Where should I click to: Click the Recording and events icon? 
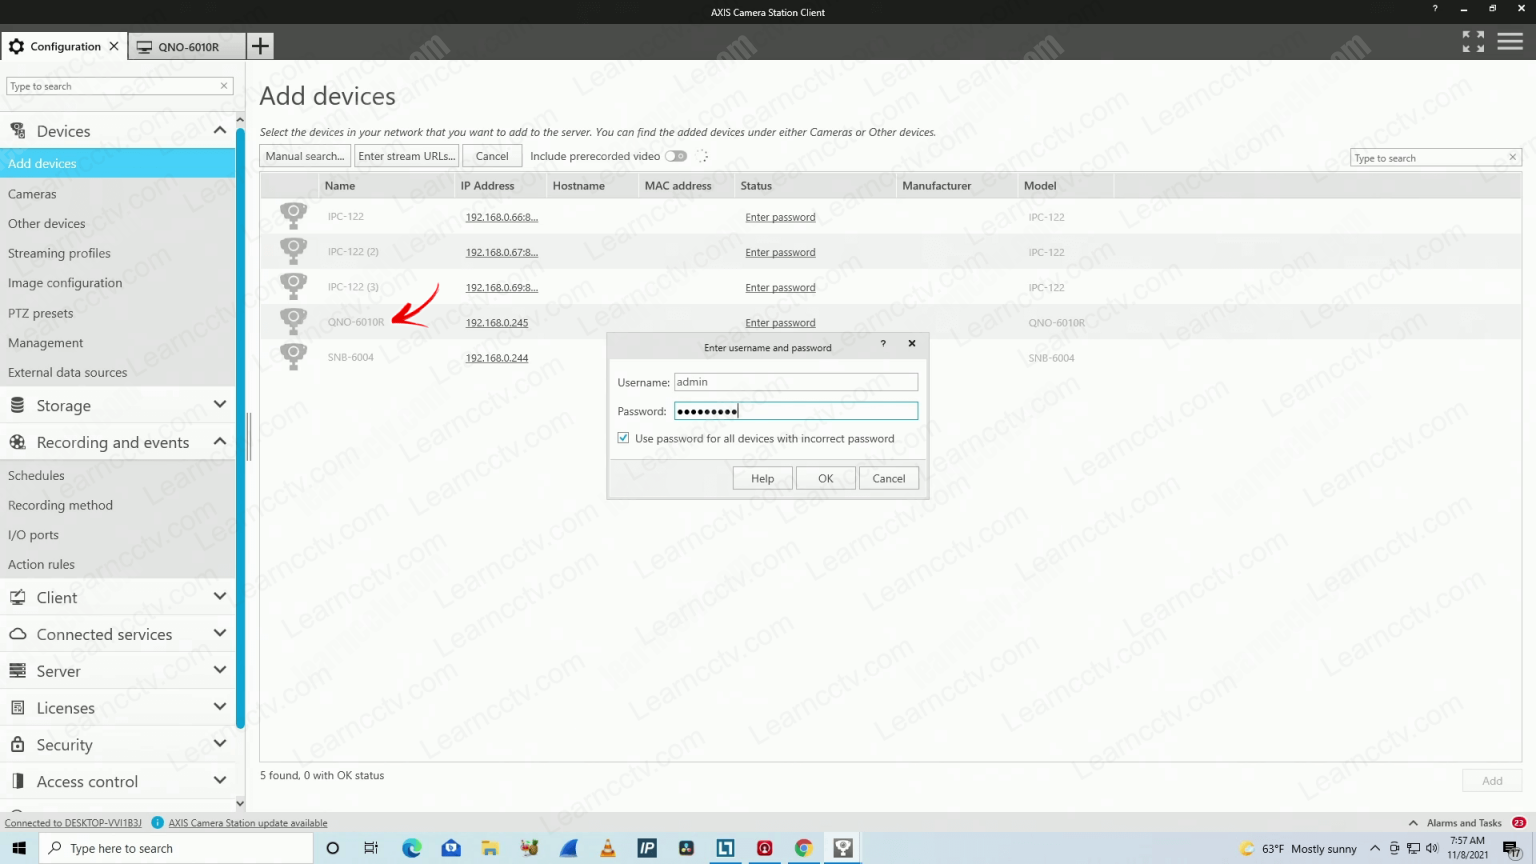[17, 442]
